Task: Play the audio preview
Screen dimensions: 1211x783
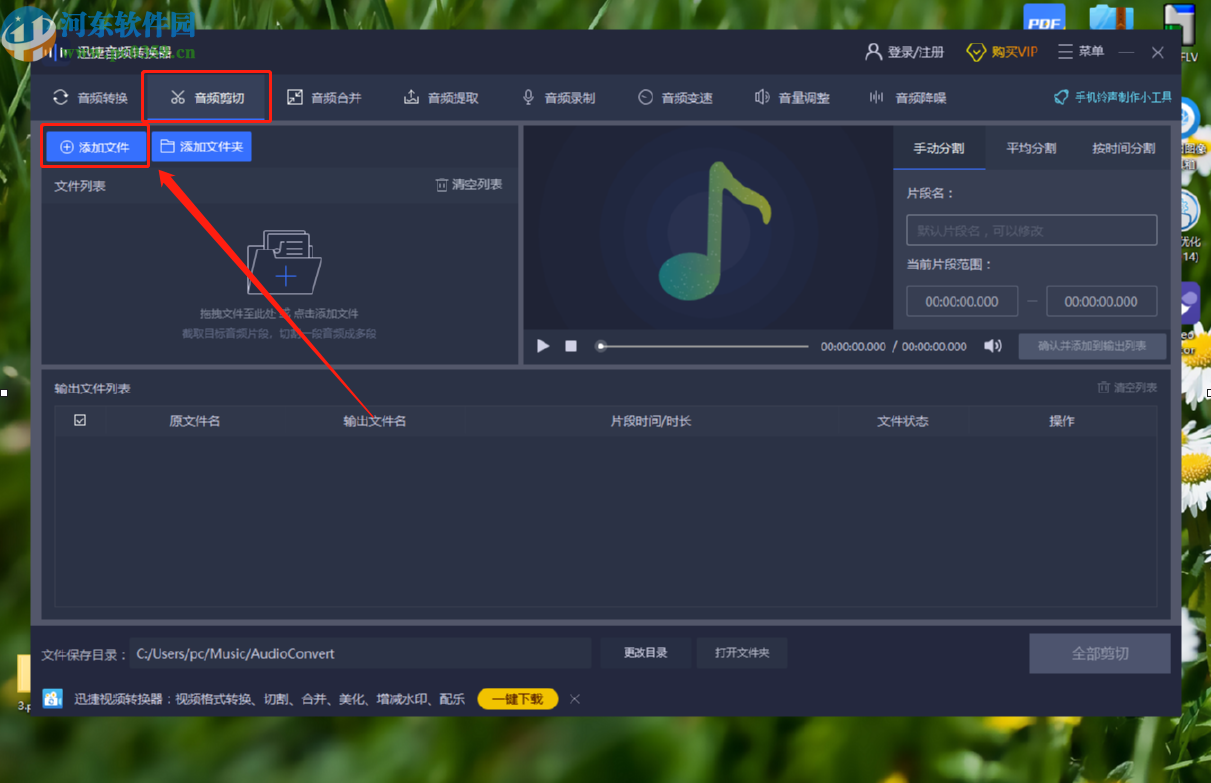Action: [543, 346]
